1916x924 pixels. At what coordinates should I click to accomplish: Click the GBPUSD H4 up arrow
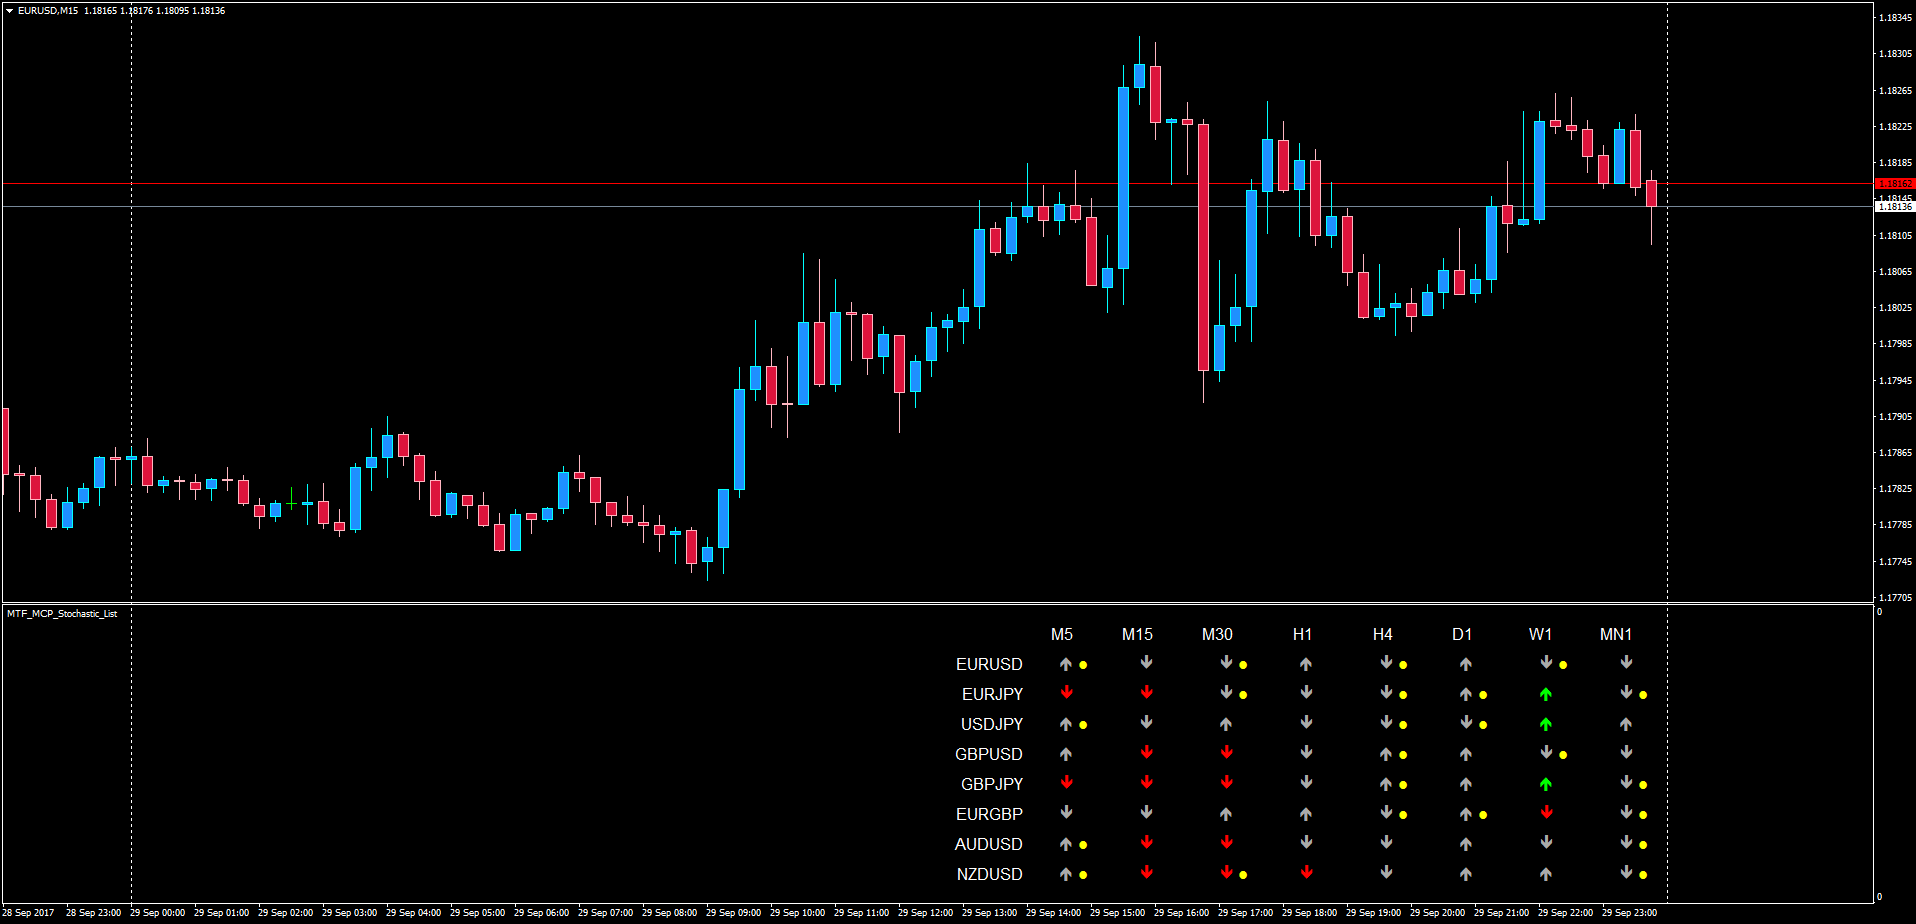1386,754
